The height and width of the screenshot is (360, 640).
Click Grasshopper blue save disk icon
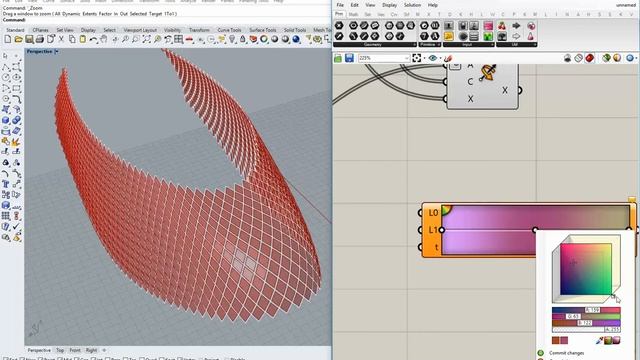(349, 58)
